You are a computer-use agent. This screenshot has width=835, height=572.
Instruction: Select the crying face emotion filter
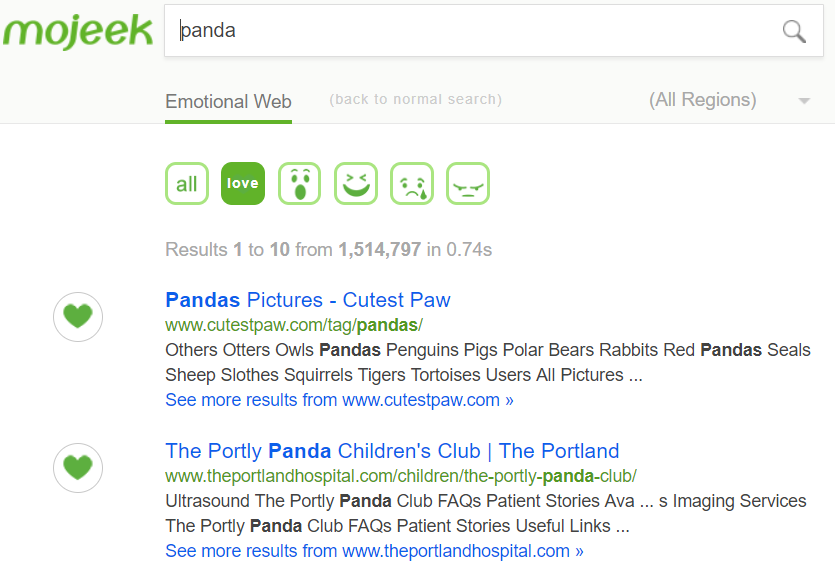tap(411, 183)
